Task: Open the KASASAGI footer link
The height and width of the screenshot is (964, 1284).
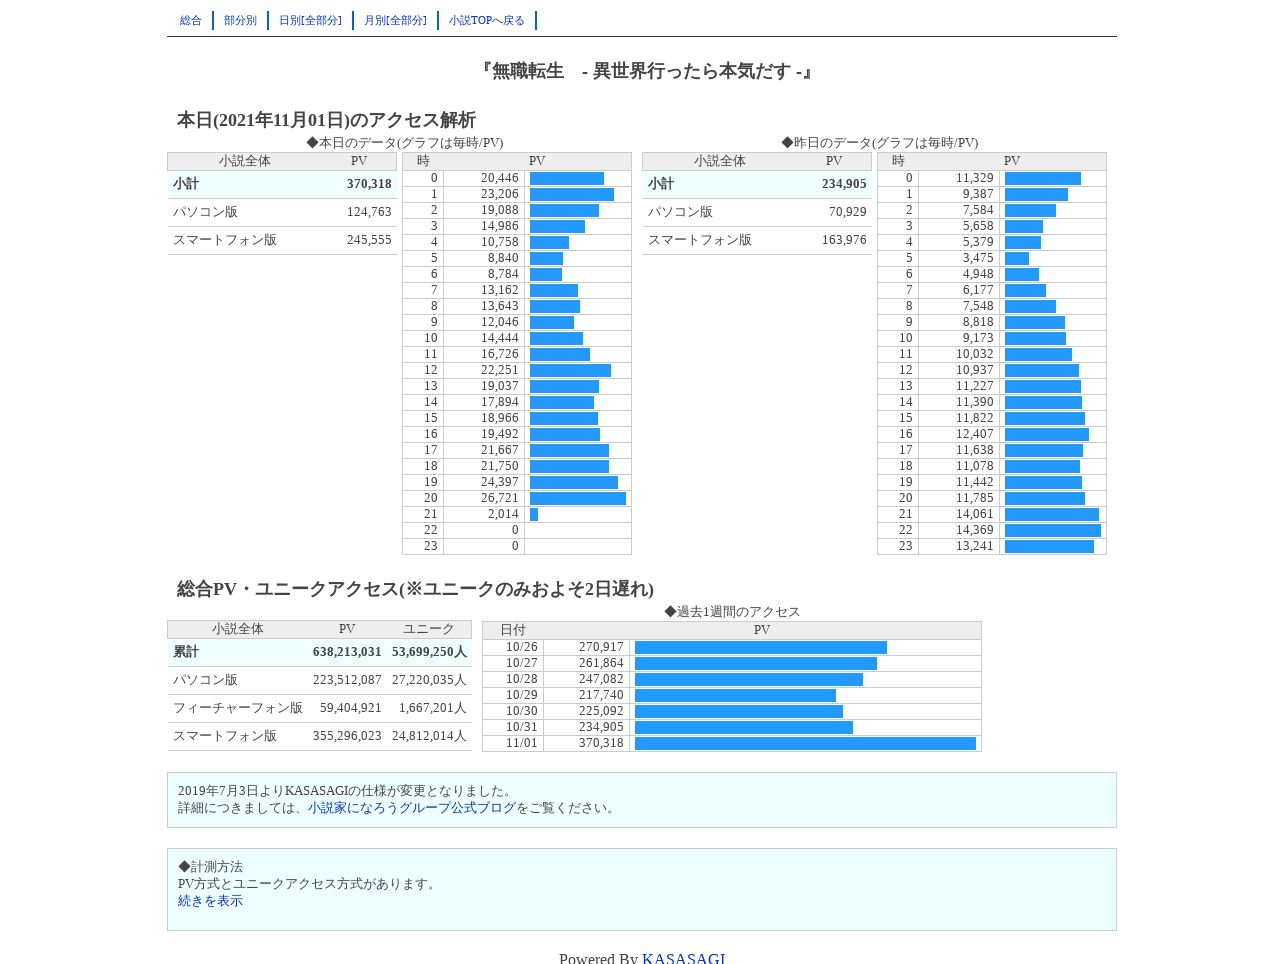Action: [x=684, y=958]
